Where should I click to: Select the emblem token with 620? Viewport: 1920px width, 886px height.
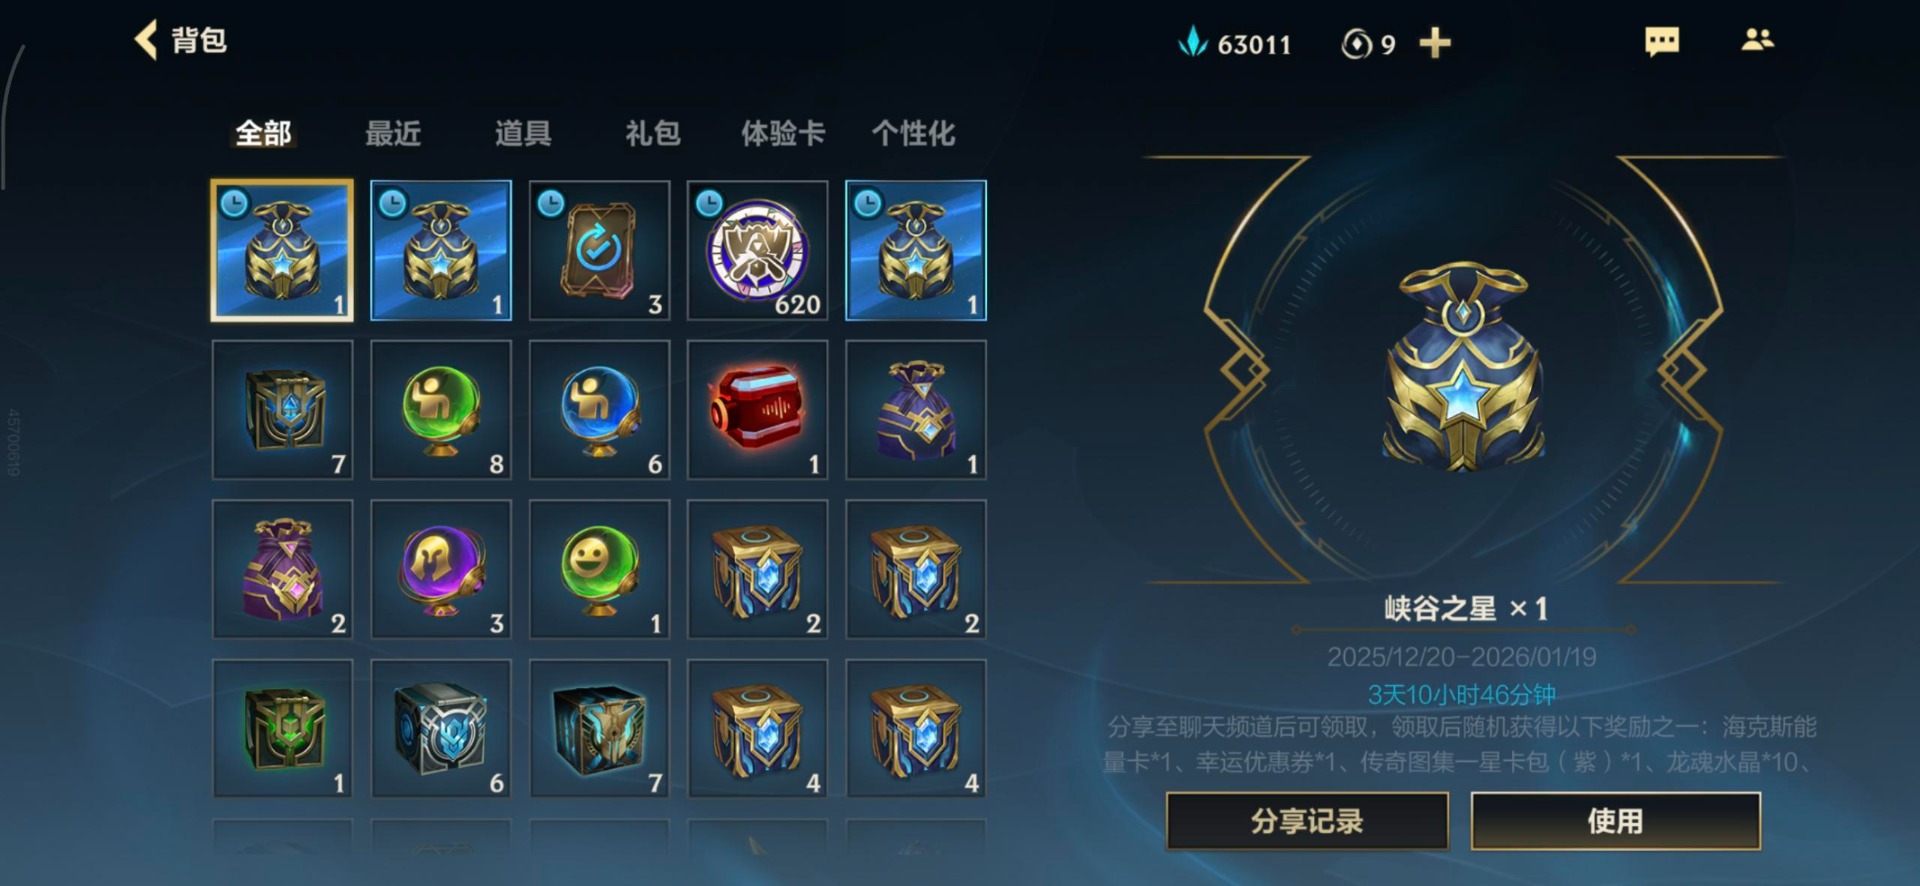757,250
